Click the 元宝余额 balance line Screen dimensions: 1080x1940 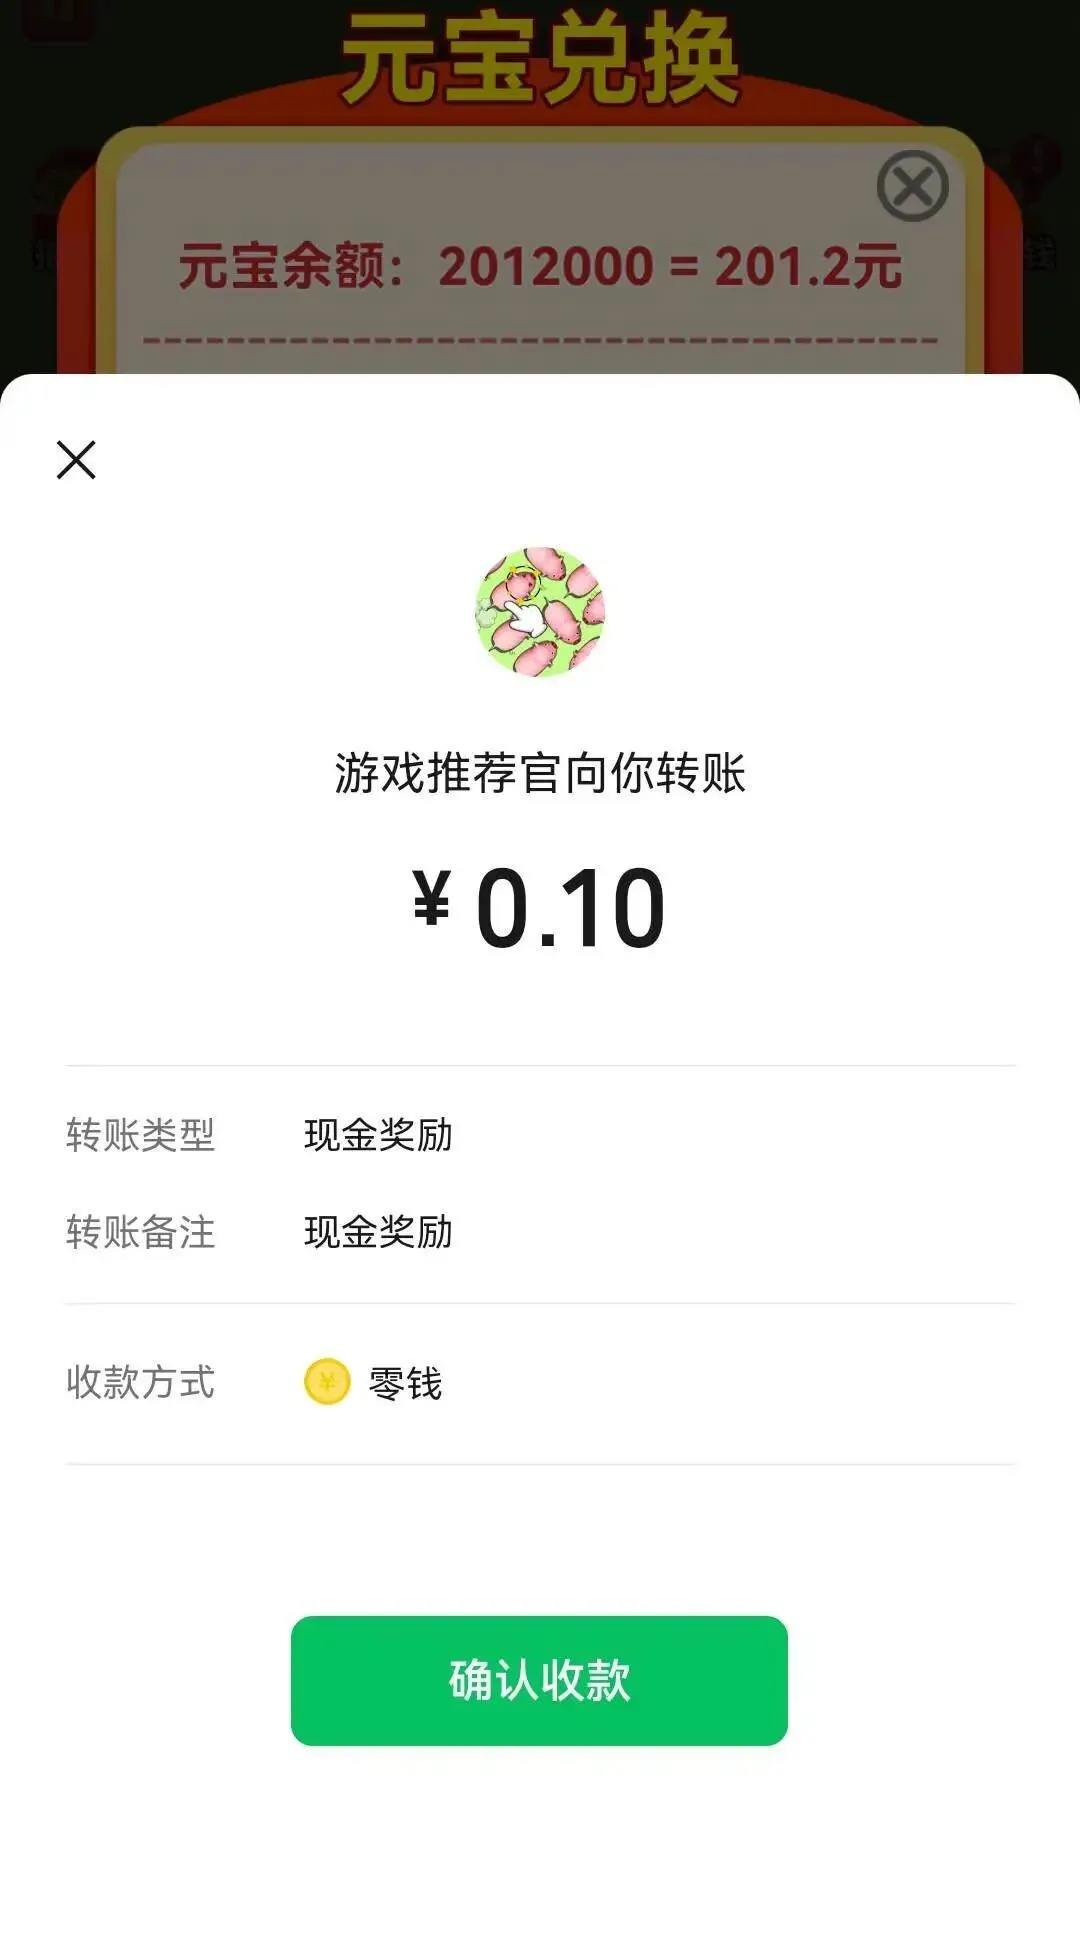point(540,266)
